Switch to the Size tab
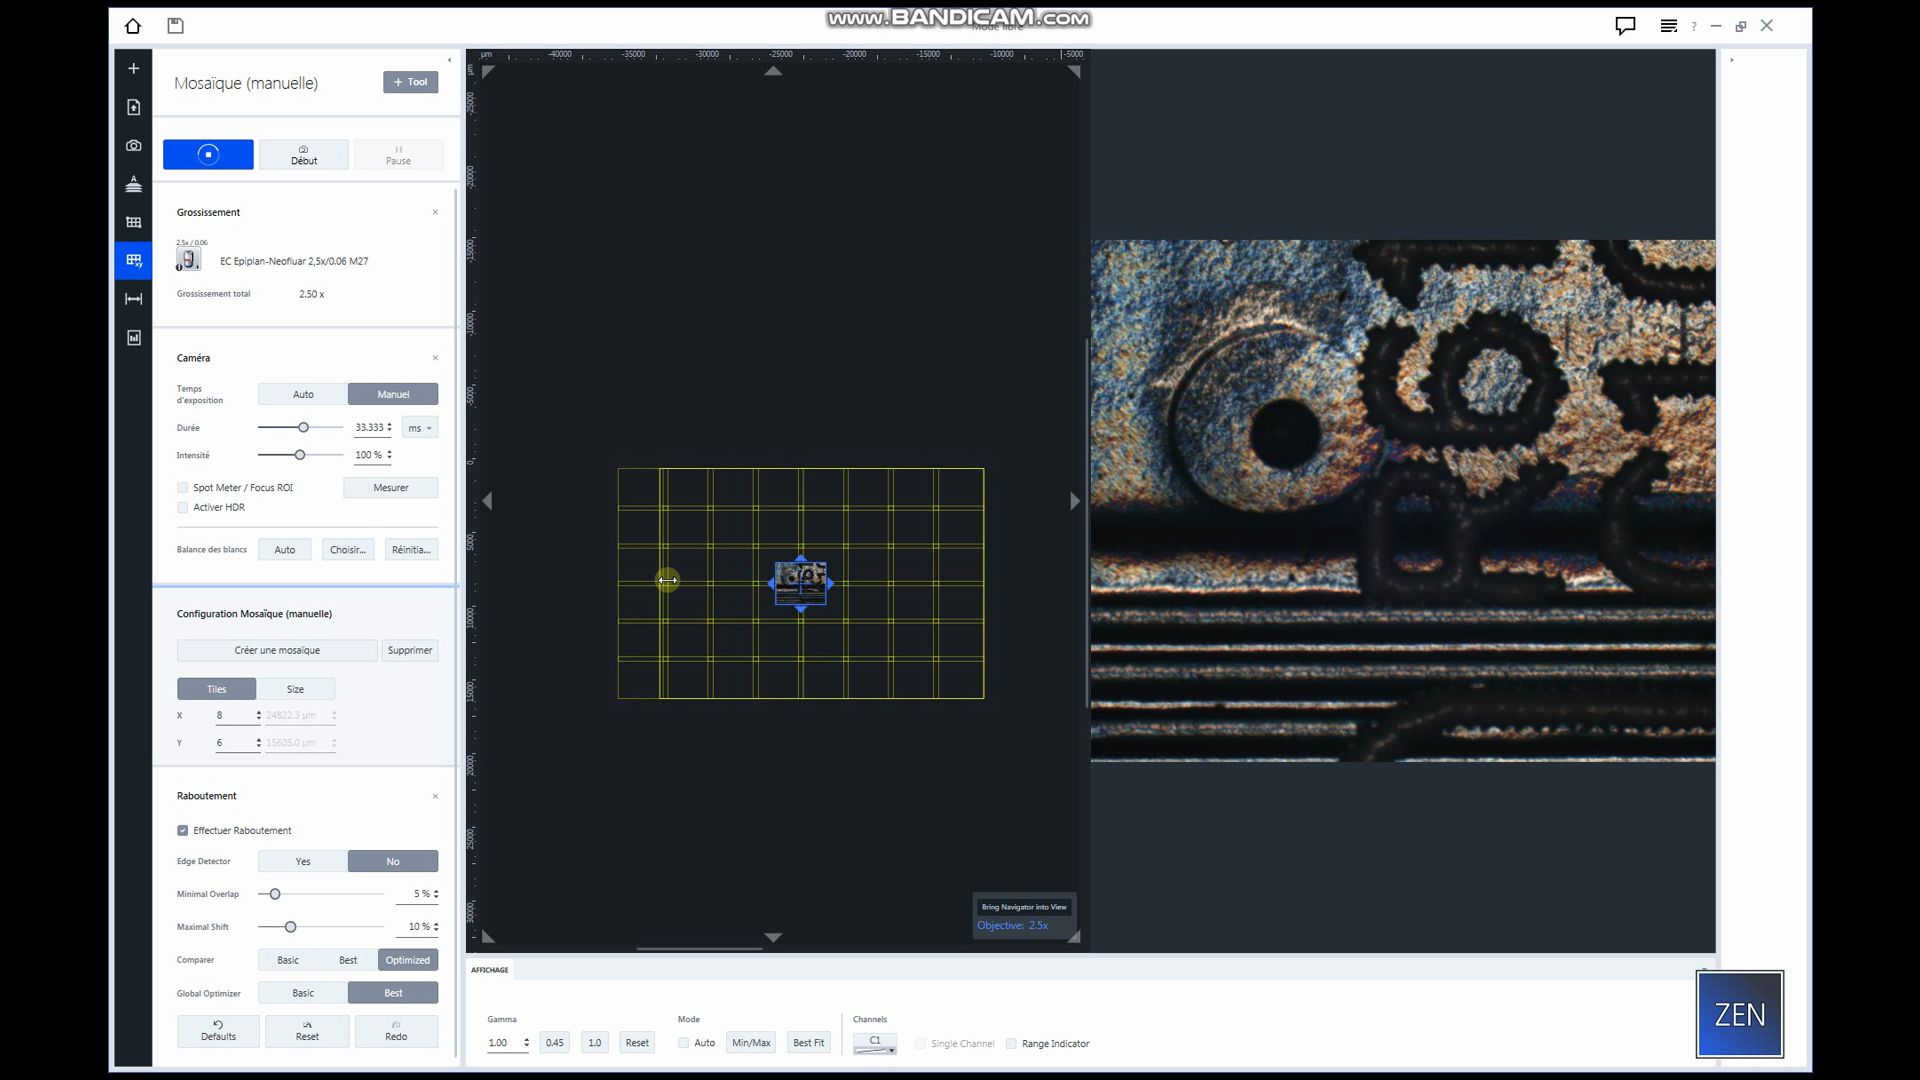Viewport: 1920px width, 1080px height. 295,689
